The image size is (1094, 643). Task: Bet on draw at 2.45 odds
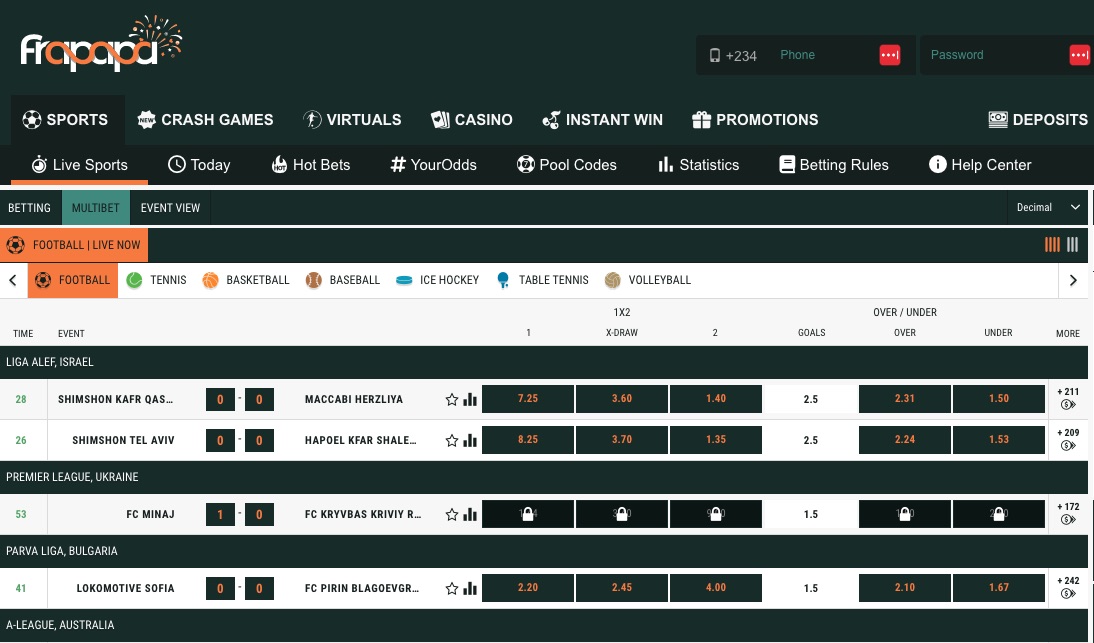pos(622,588)
